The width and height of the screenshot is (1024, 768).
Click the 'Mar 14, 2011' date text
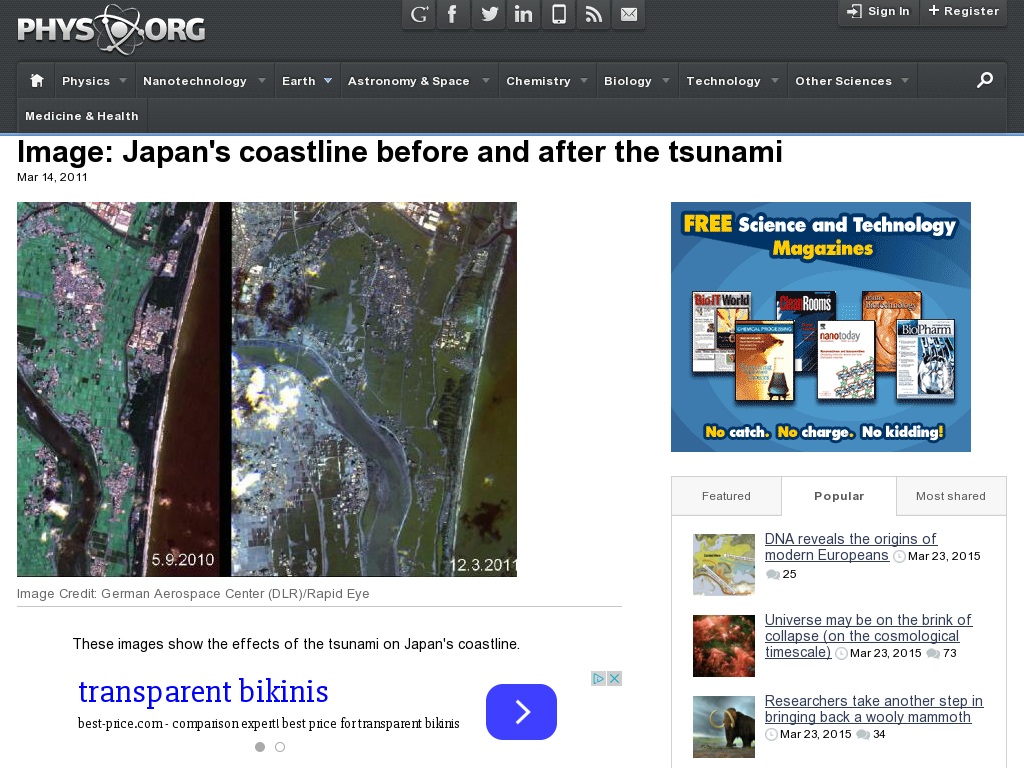click(52, 177)
